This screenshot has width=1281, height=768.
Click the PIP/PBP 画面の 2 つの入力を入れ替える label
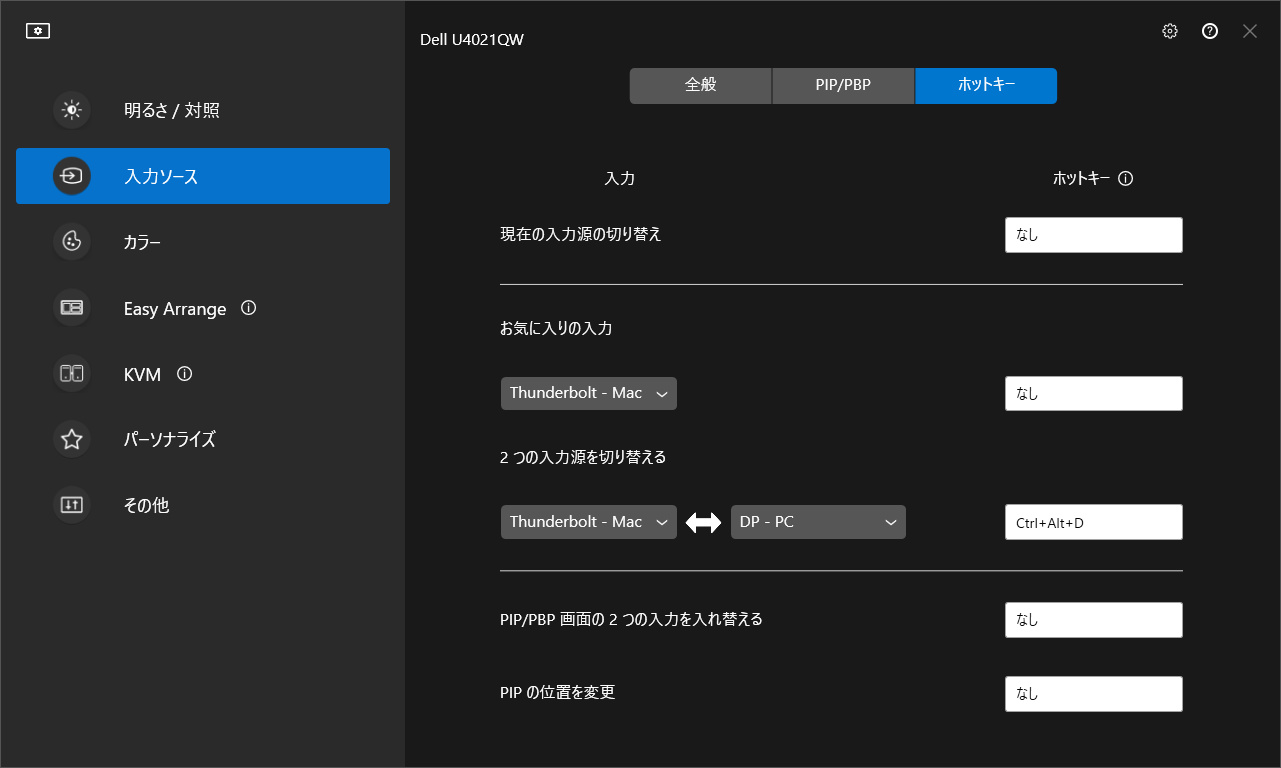[632, 619]
